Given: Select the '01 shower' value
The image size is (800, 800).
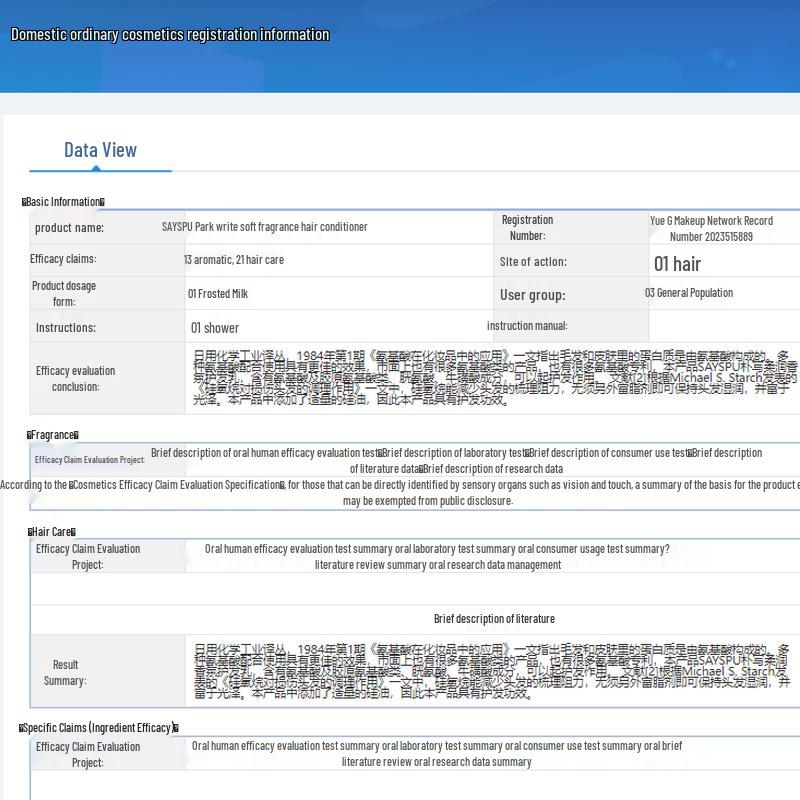Looking at the screenshot, I should (215, 328).
